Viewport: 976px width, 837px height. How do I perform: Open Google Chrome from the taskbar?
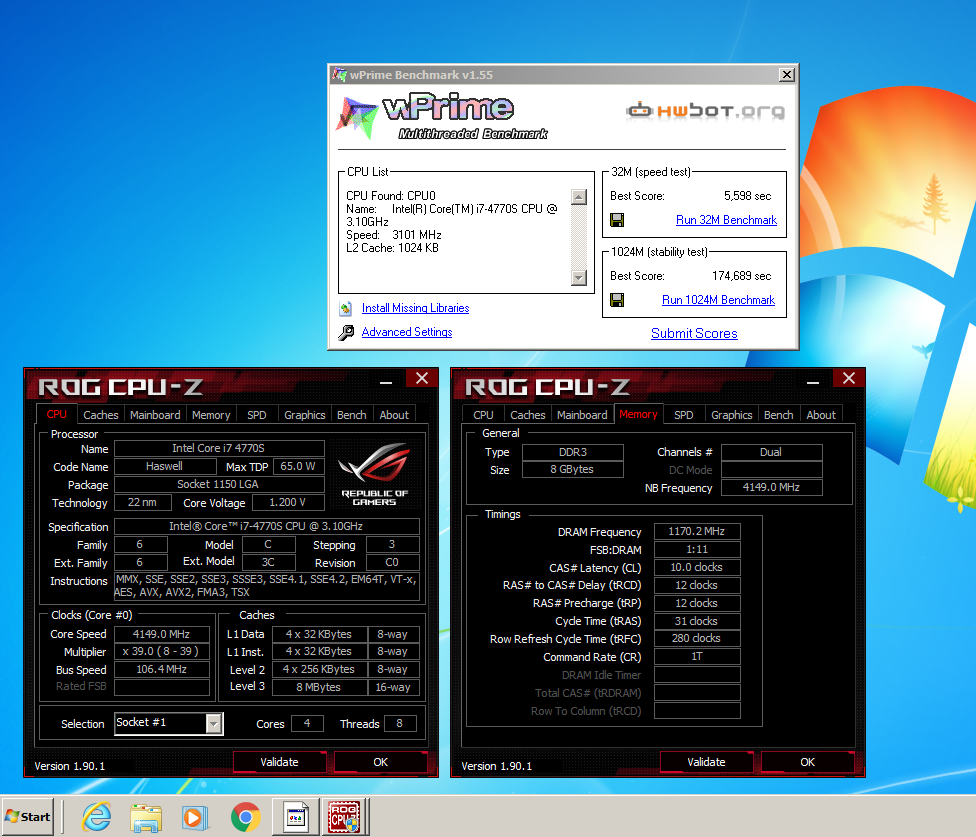click(245, 817)
